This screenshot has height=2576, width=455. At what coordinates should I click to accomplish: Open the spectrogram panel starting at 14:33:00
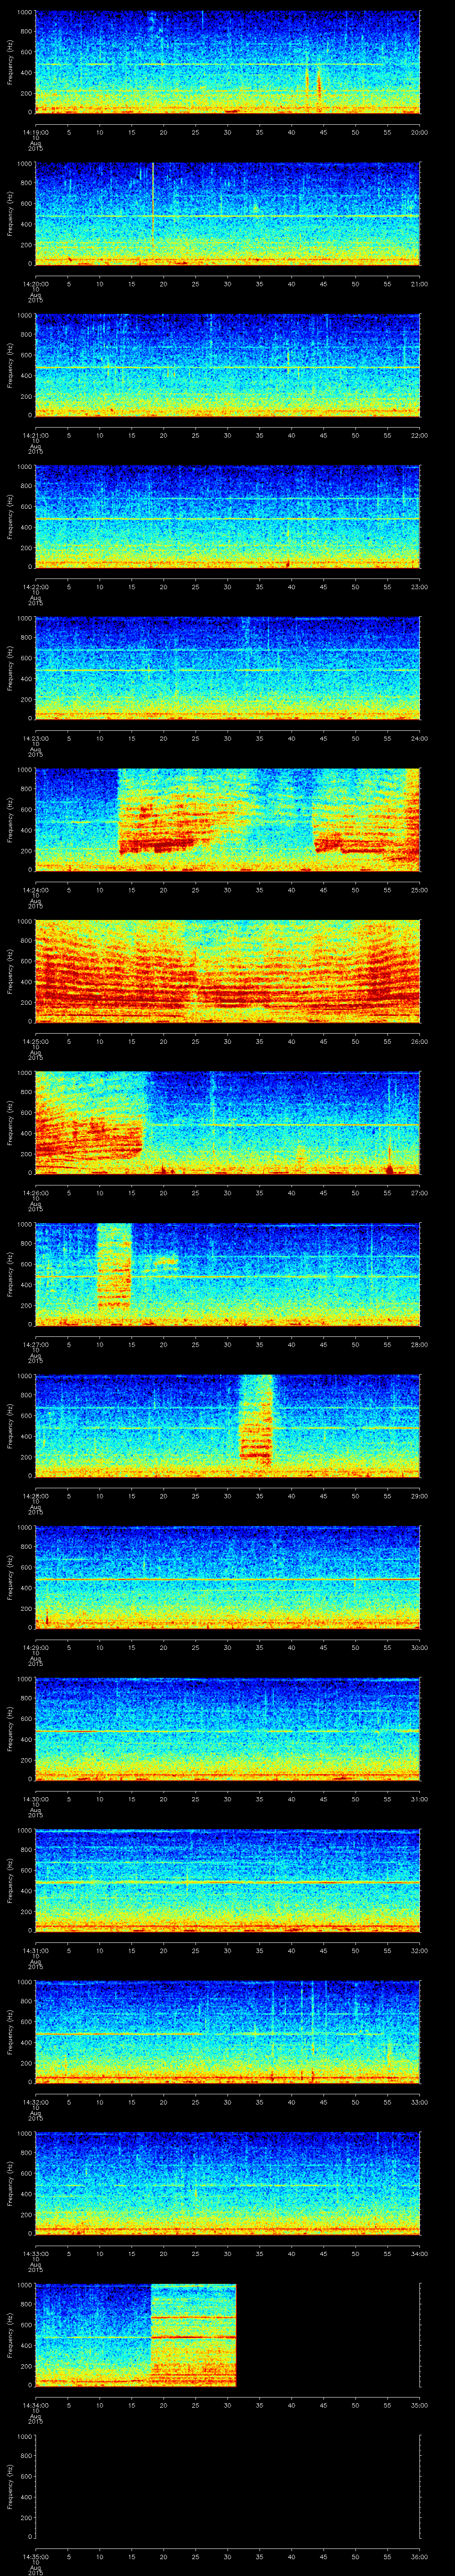point(227,2183)
